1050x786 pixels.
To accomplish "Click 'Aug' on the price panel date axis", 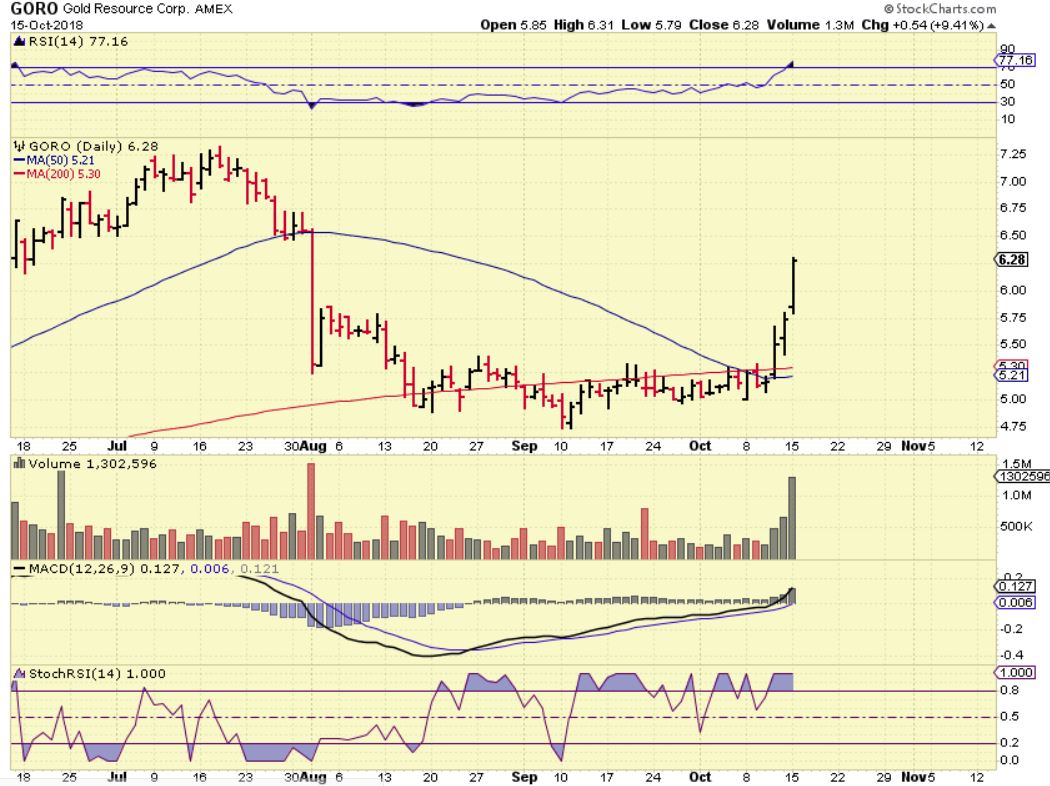I will tap(313, 446).
